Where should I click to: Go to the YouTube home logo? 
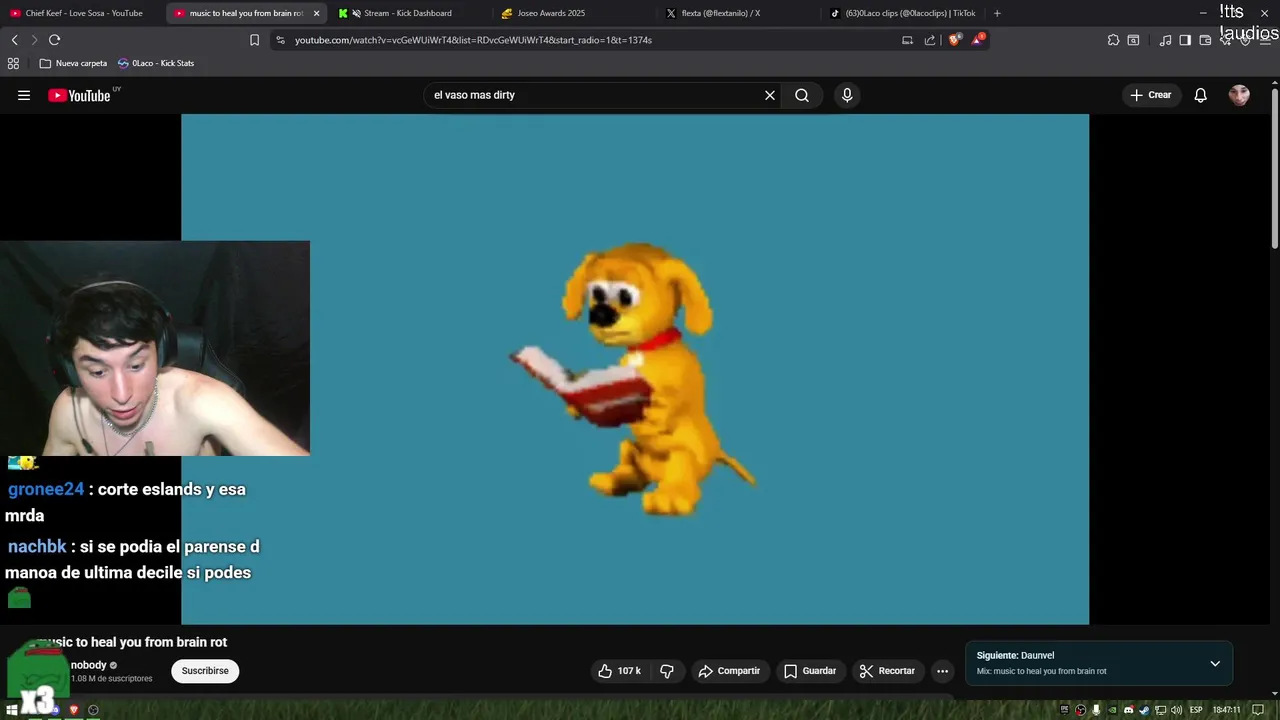click(x=80, y=95)
